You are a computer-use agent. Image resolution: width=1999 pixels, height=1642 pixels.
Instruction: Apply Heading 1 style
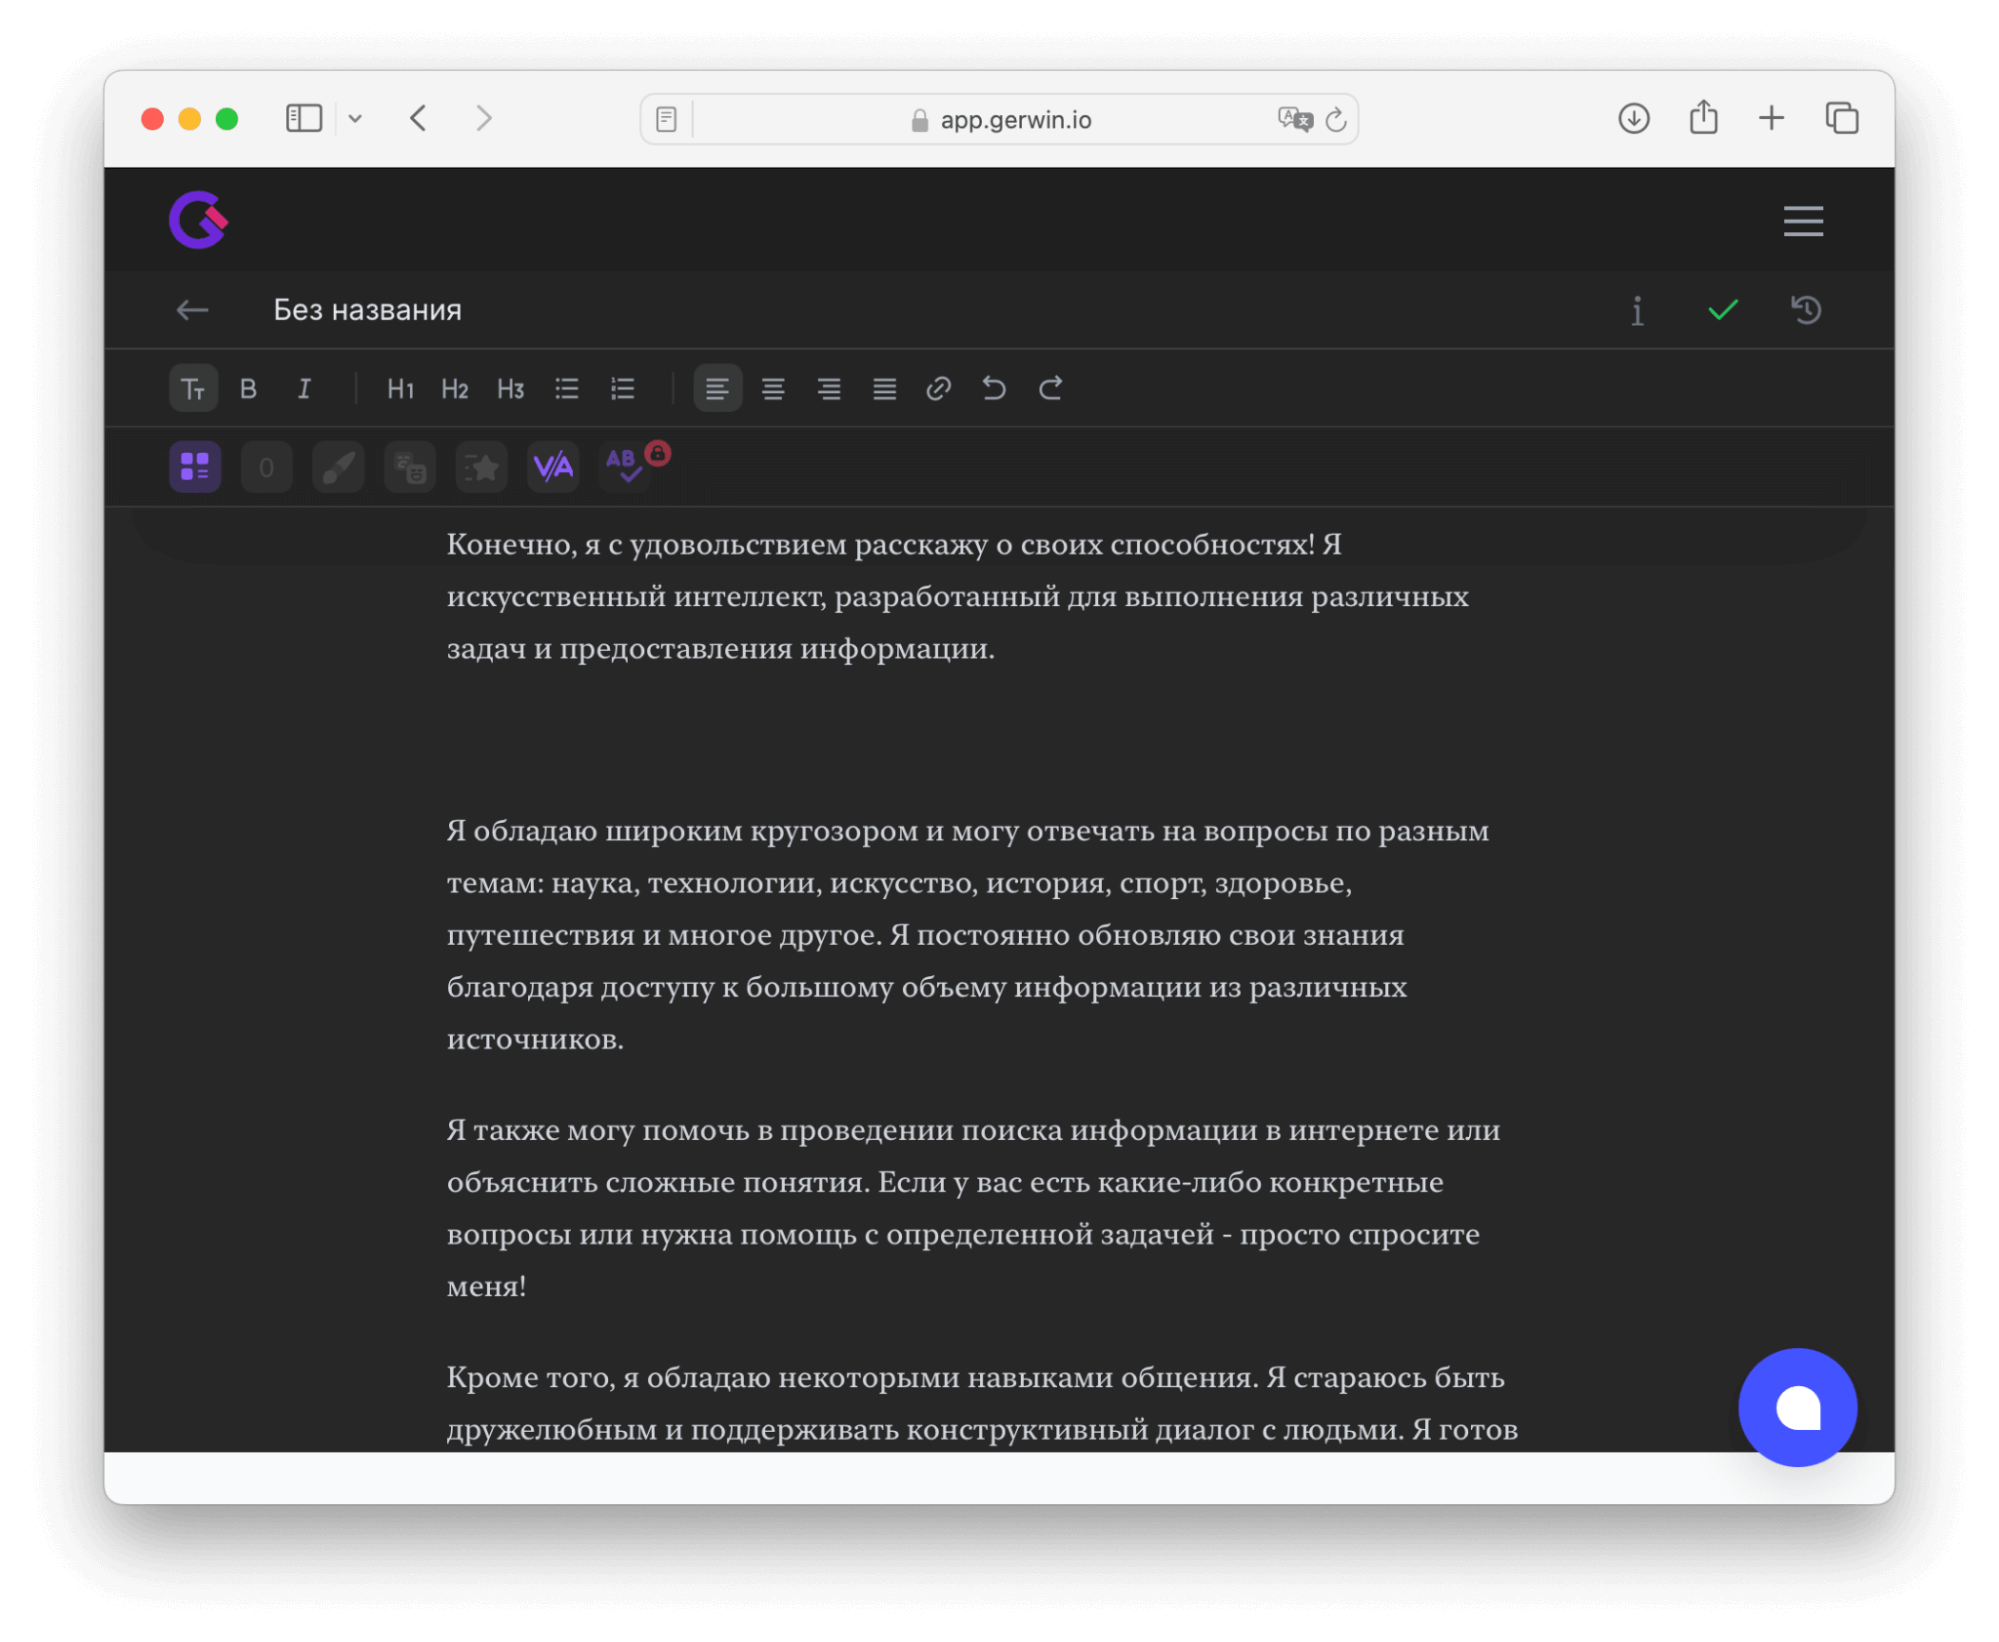(400, 389)
